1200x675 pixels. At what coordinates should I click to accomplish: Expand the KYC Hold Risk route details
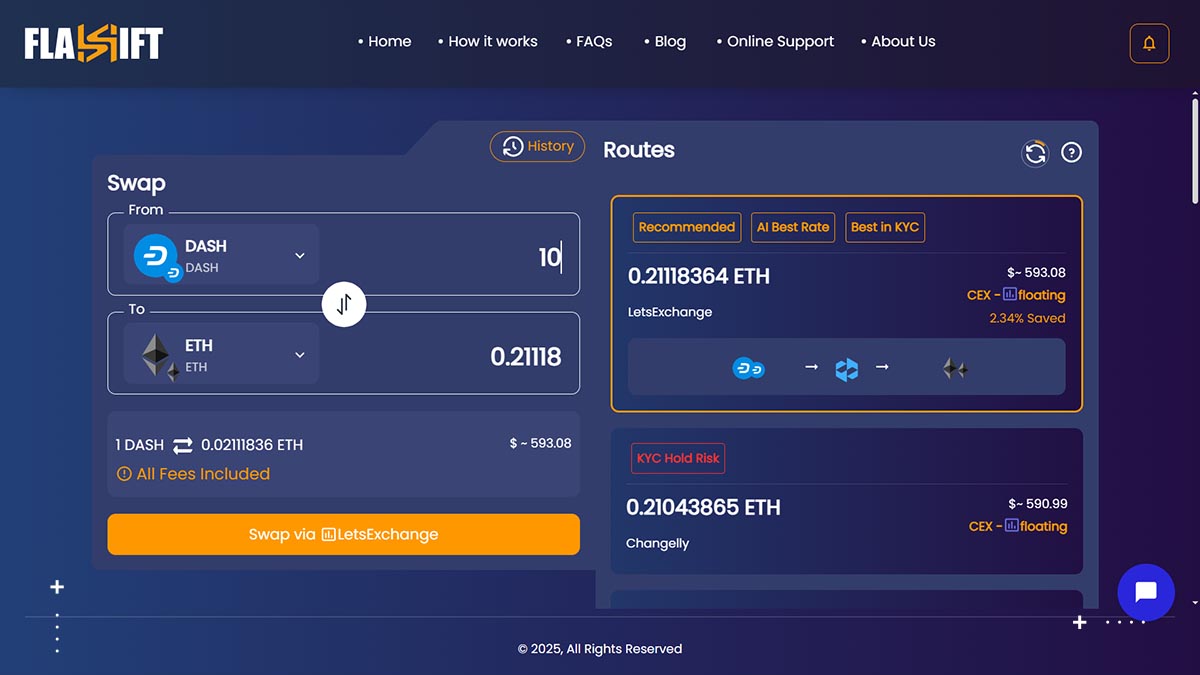pyautogui.click(x=847, y=500)
